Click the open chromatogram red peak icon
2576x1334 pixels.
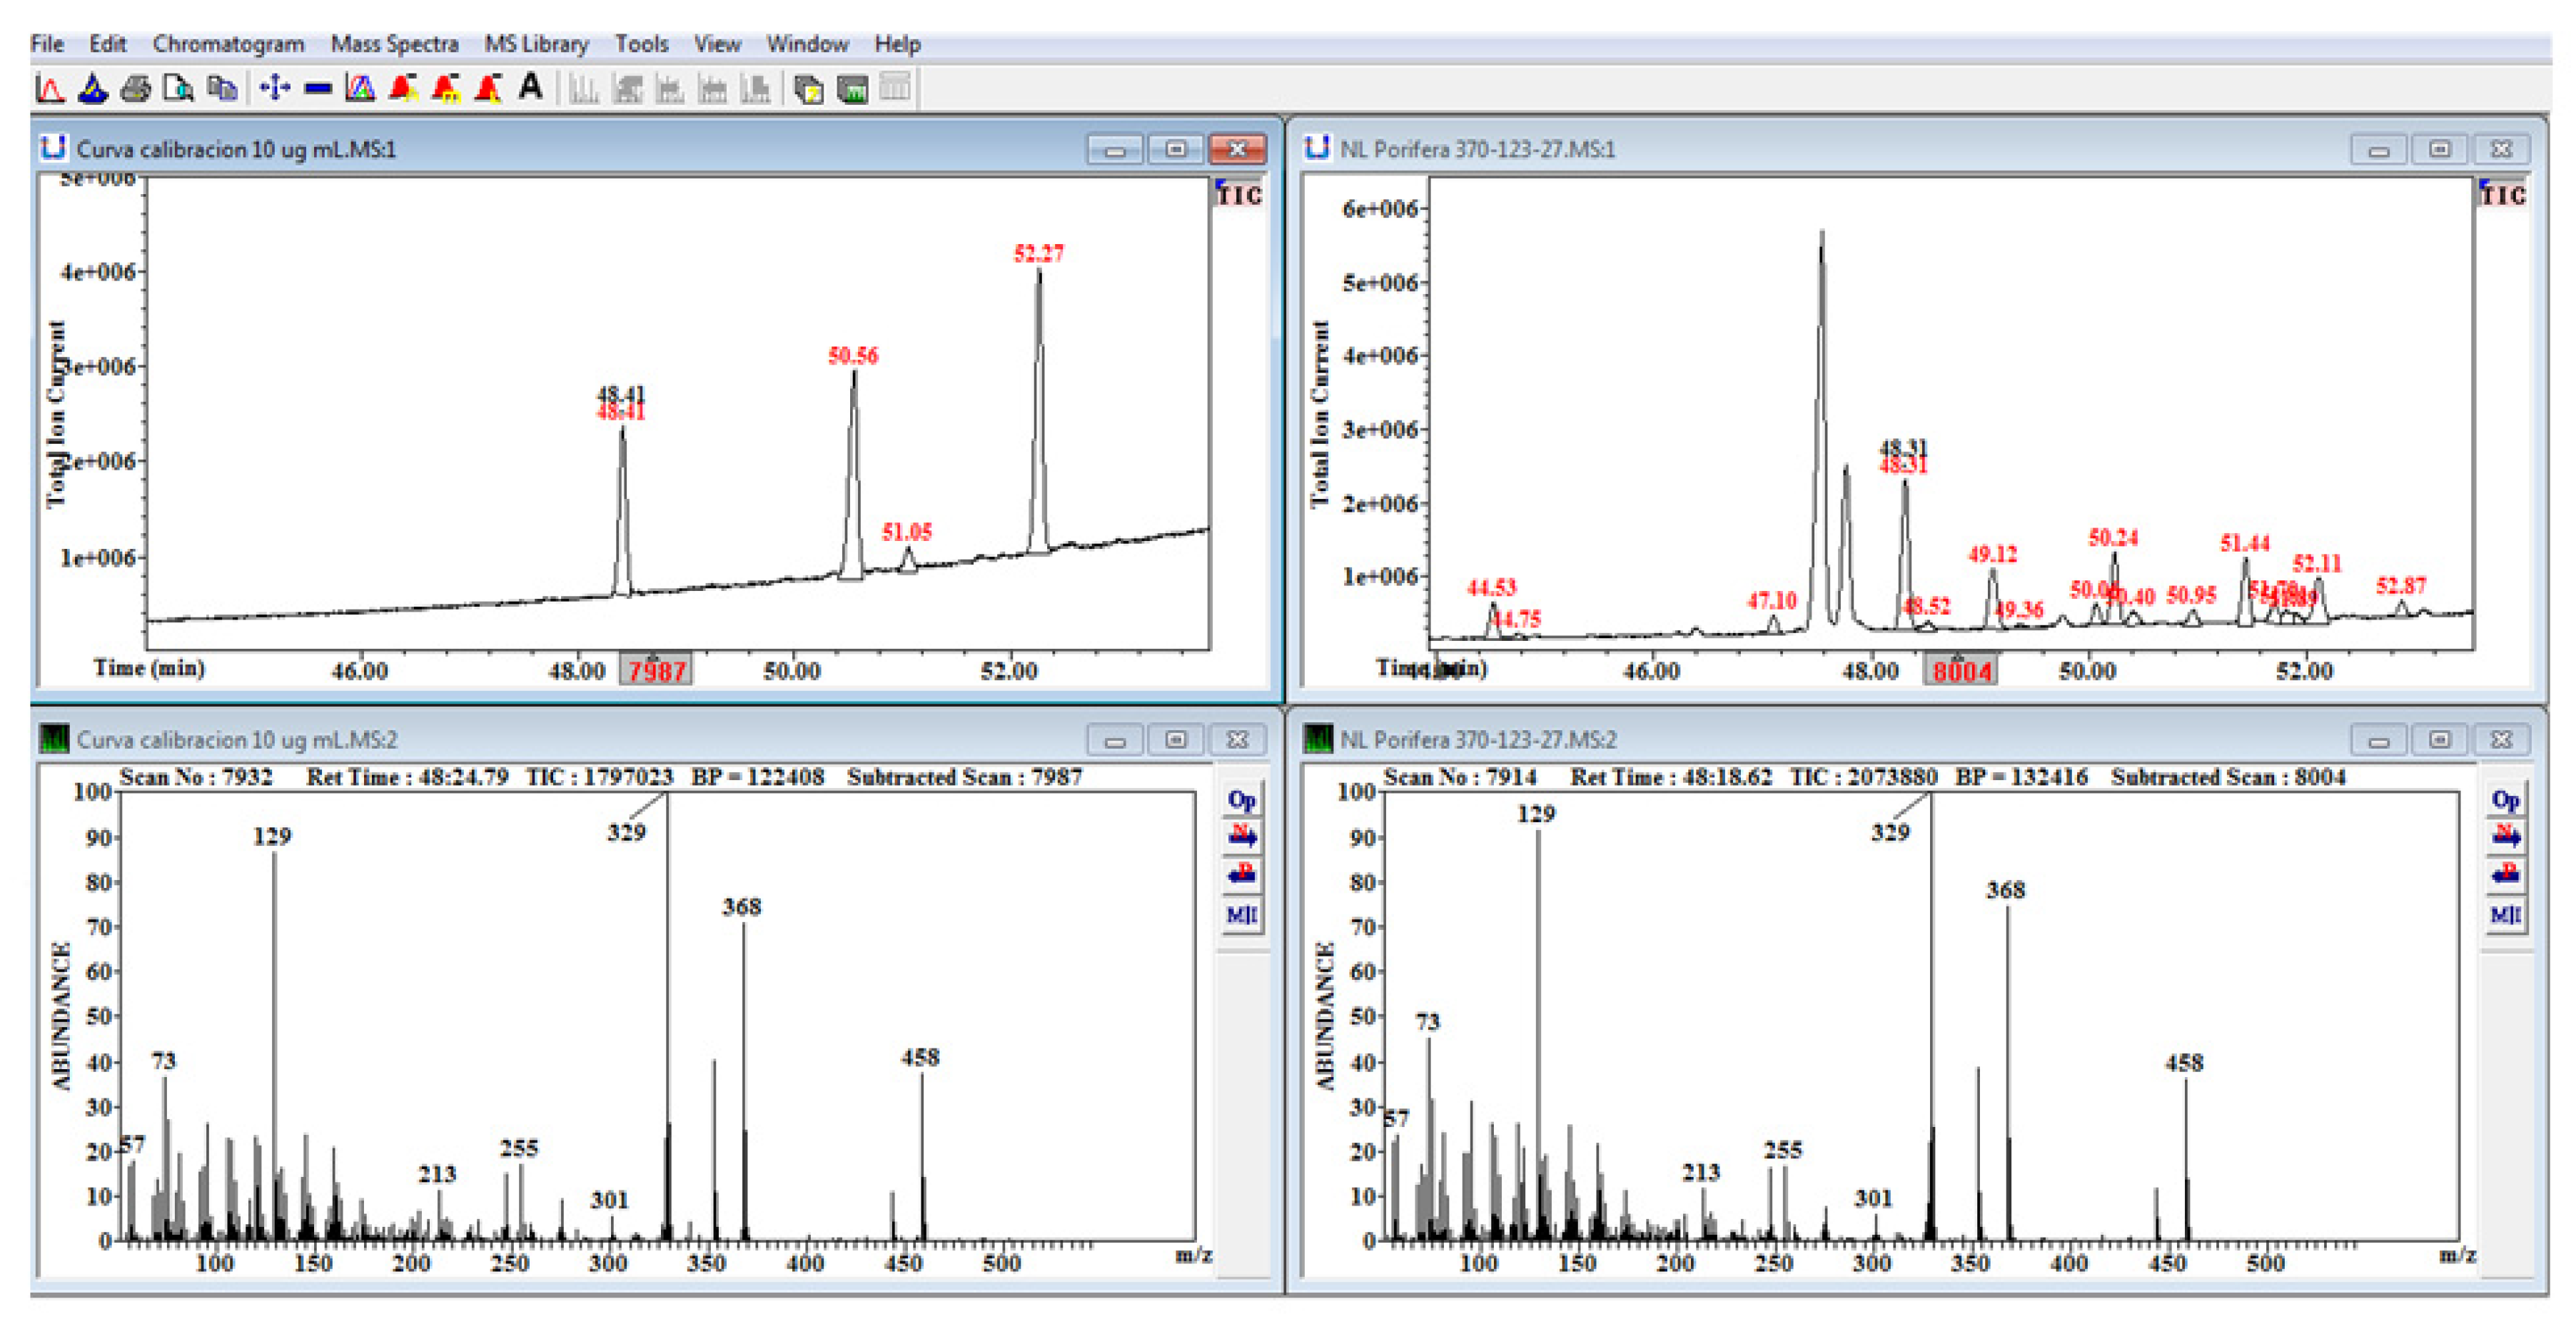point(49,89)
